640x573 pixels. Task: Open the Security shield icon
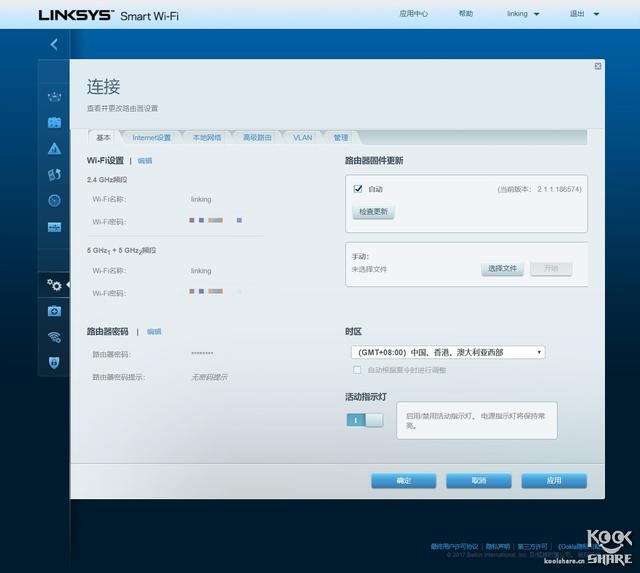(x=54, y=362)
